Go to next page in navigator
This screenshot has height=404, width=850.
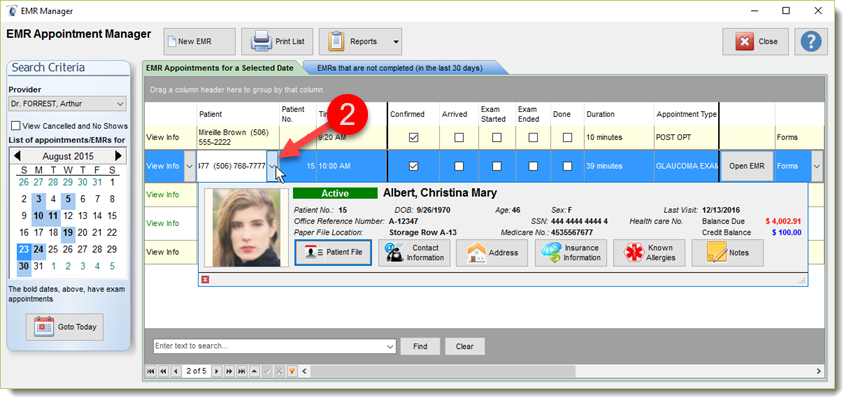point(229,371)
